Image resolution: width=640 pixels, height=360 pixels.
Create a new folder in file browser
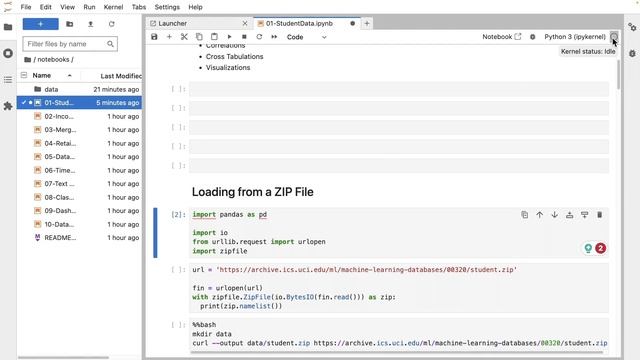point(70,24)
